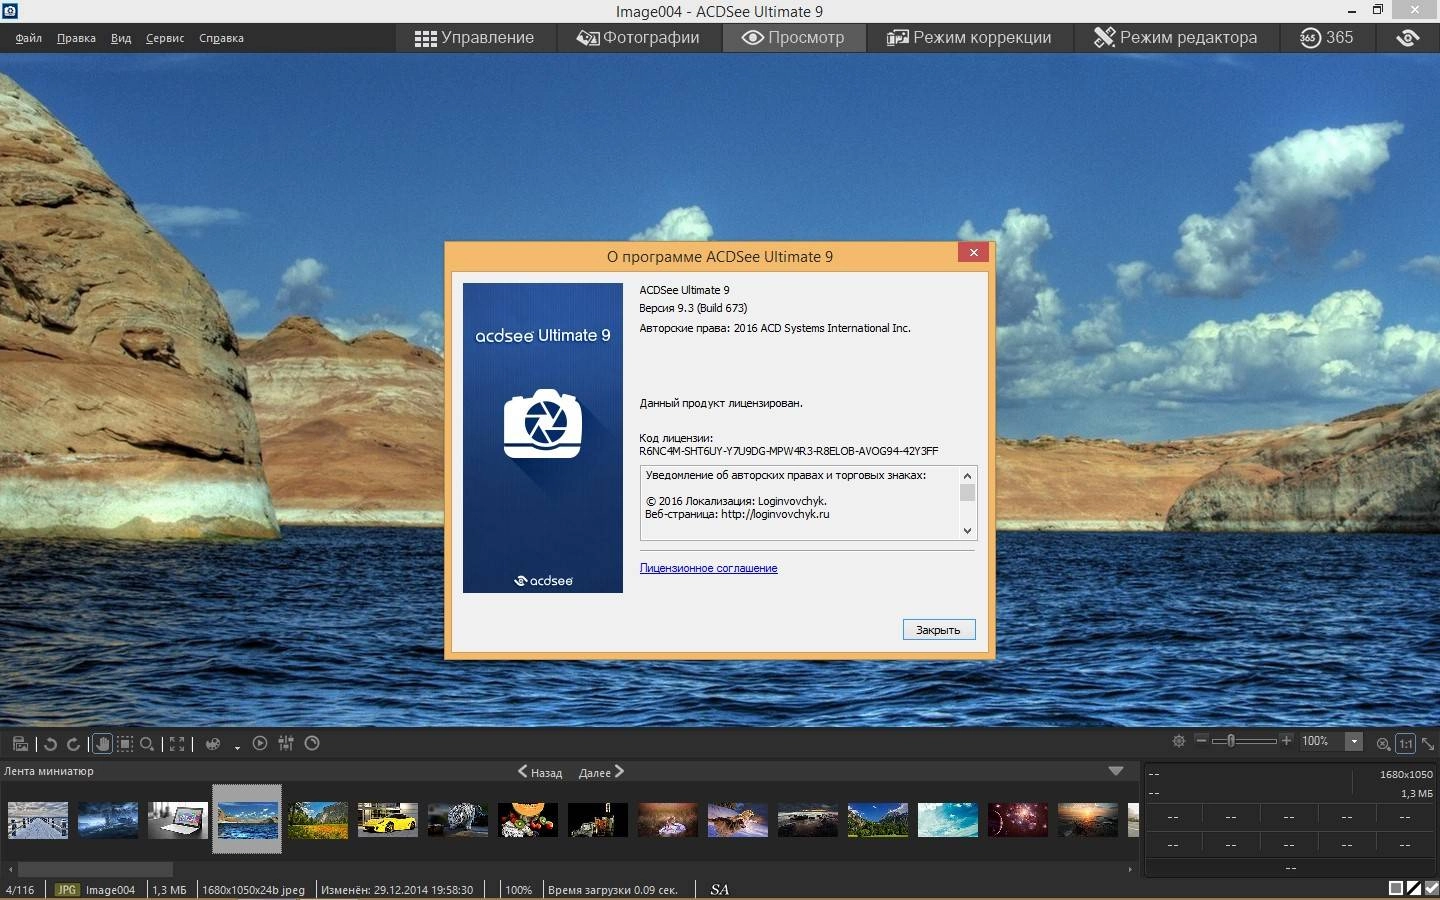Select the Hand scroll tool

coord(102,743)
